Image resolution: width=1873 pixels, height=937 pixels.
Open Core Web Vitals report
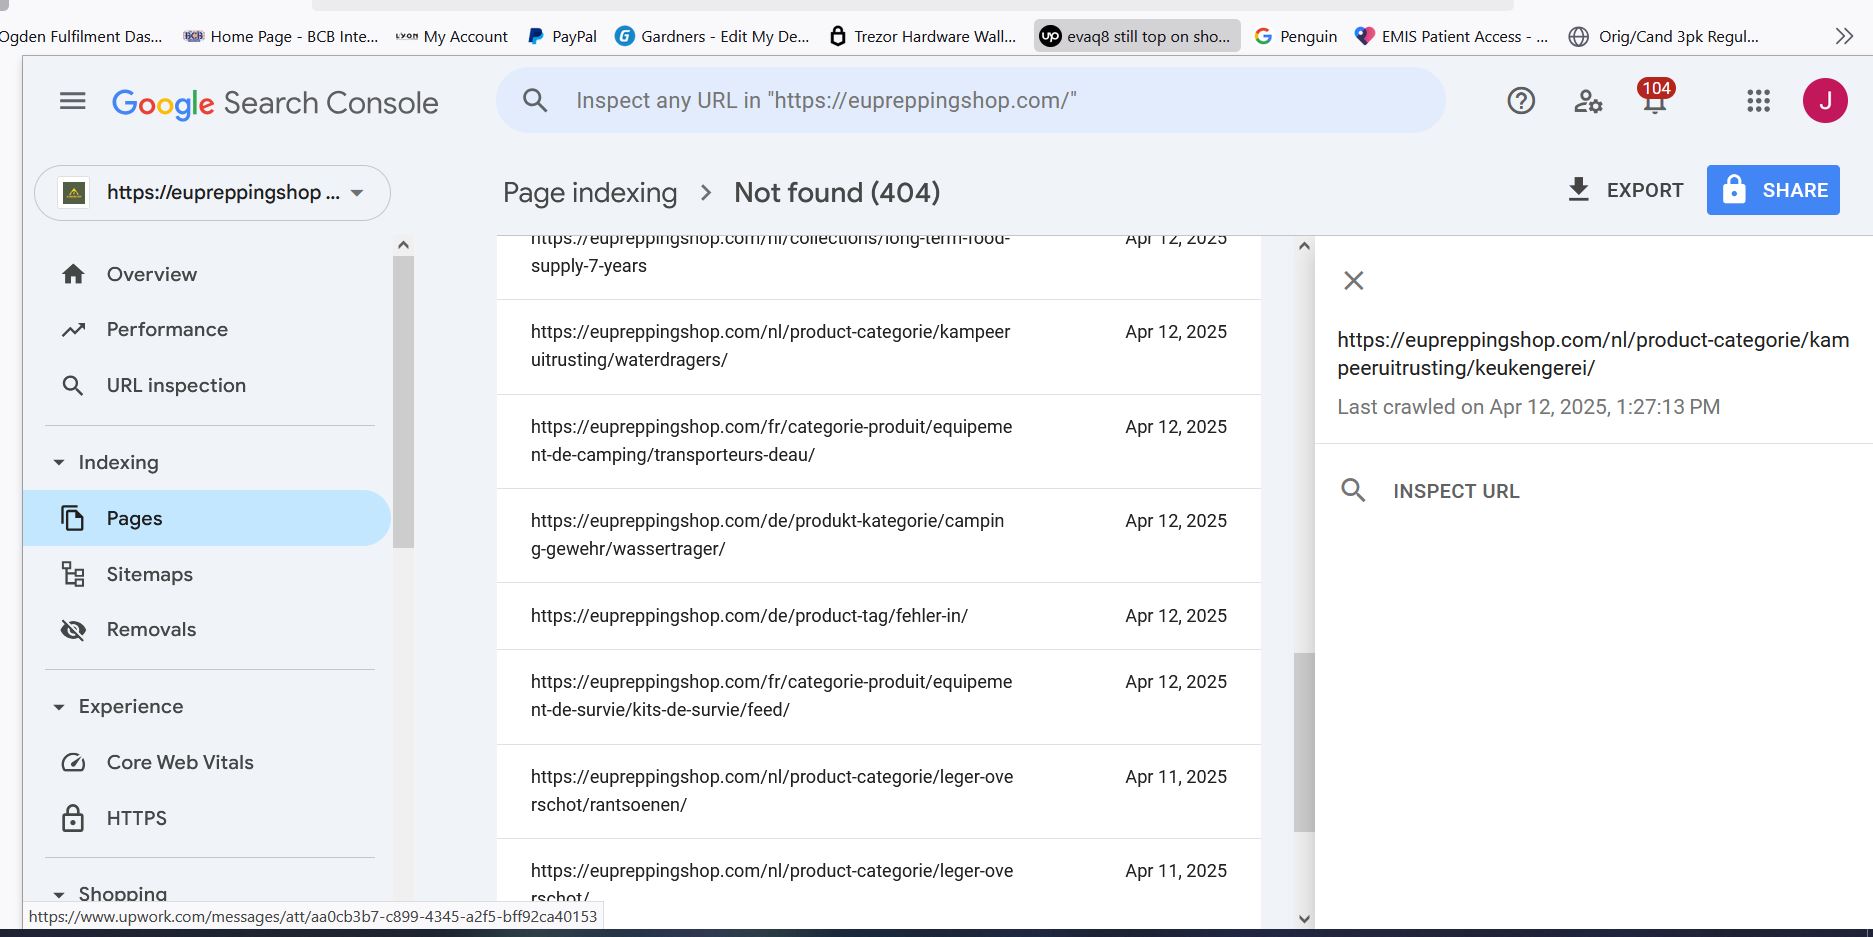coord(180,762)
